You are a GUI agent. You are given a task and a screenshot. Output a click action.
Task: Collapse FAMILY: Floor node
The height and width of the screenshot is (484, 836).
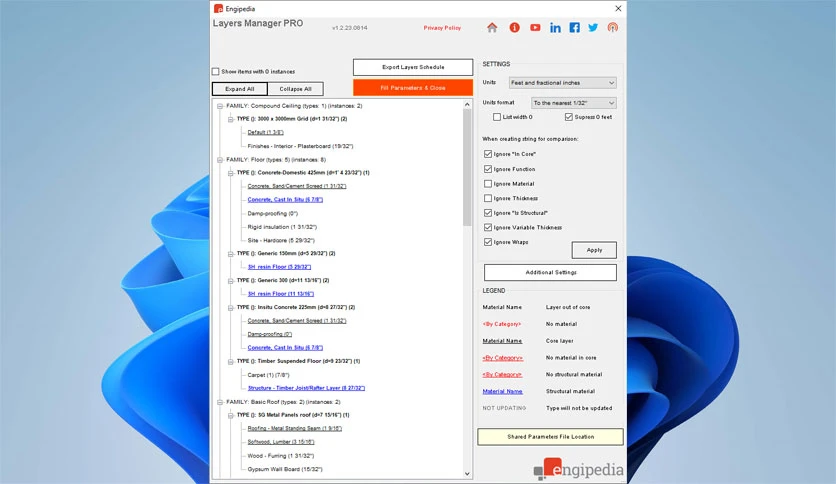click(x=220, y=160)
